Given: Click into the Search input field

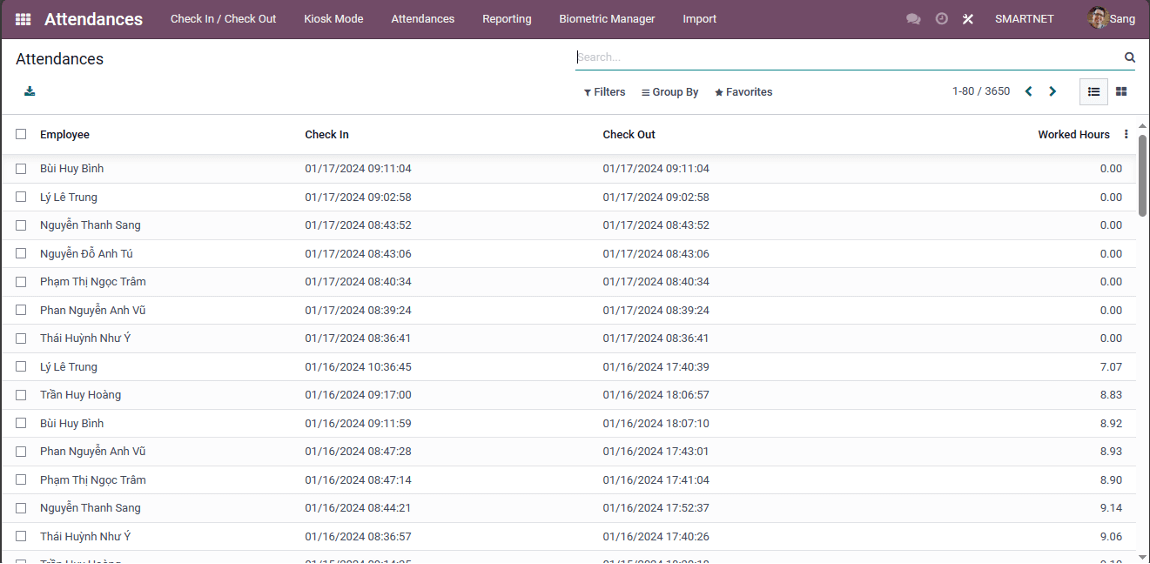Looking at the screenshot, I should coord(845,58).
